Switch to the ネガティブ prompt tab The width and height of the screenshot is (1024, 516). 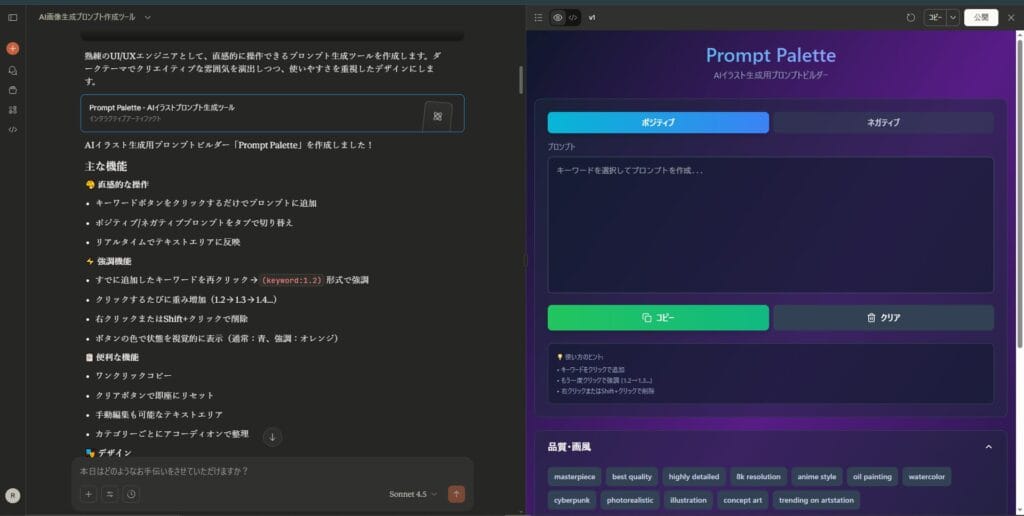[x=882, y=122]
